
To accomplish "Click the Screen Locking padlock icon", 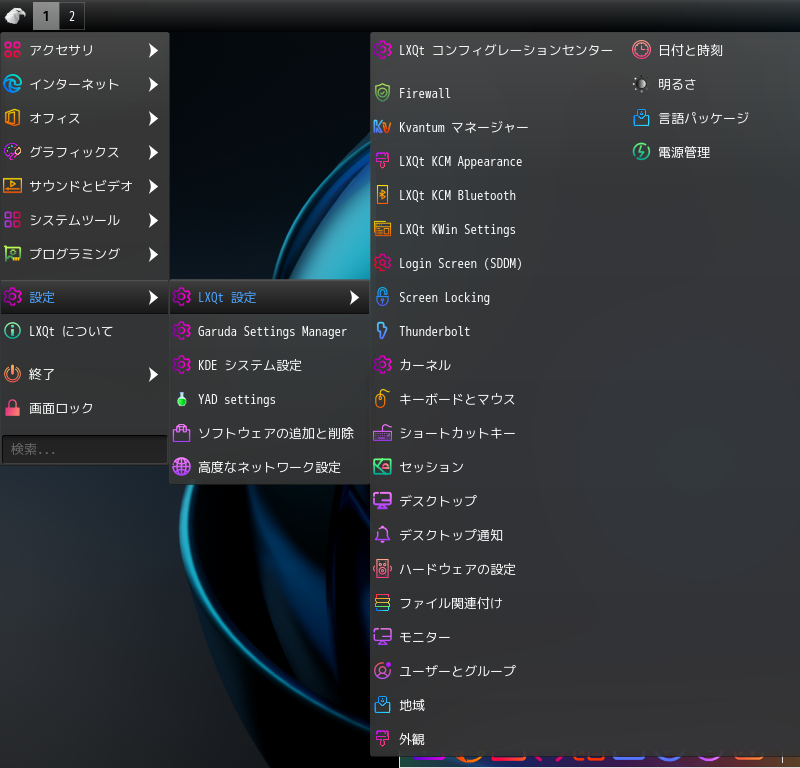I will pos(382,297).
